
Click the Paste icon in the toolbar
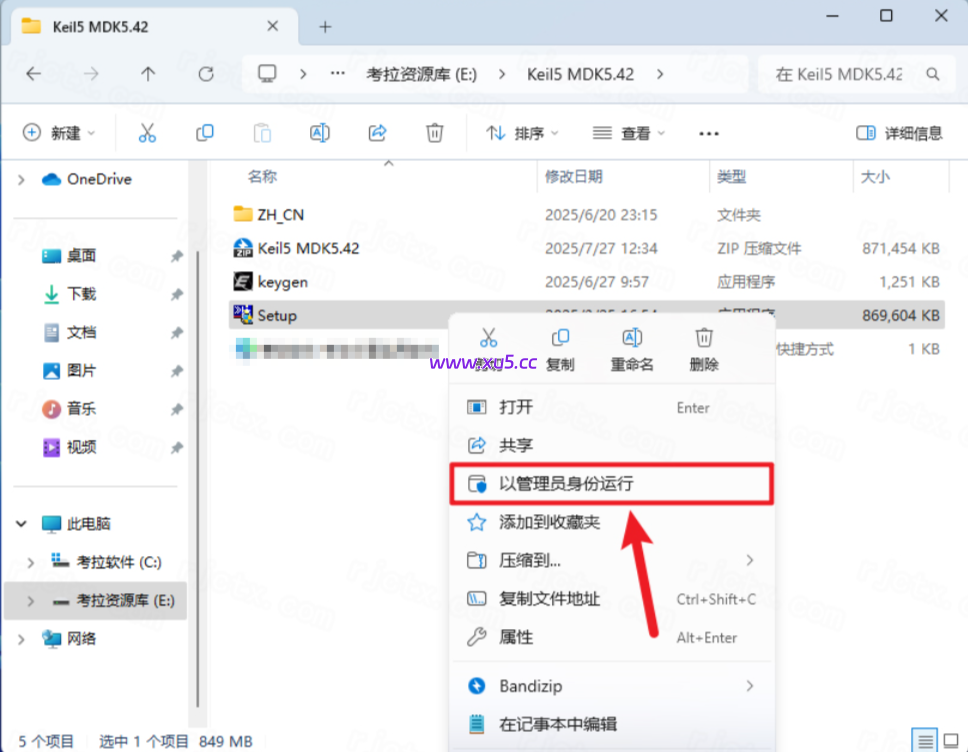point(262,132)
